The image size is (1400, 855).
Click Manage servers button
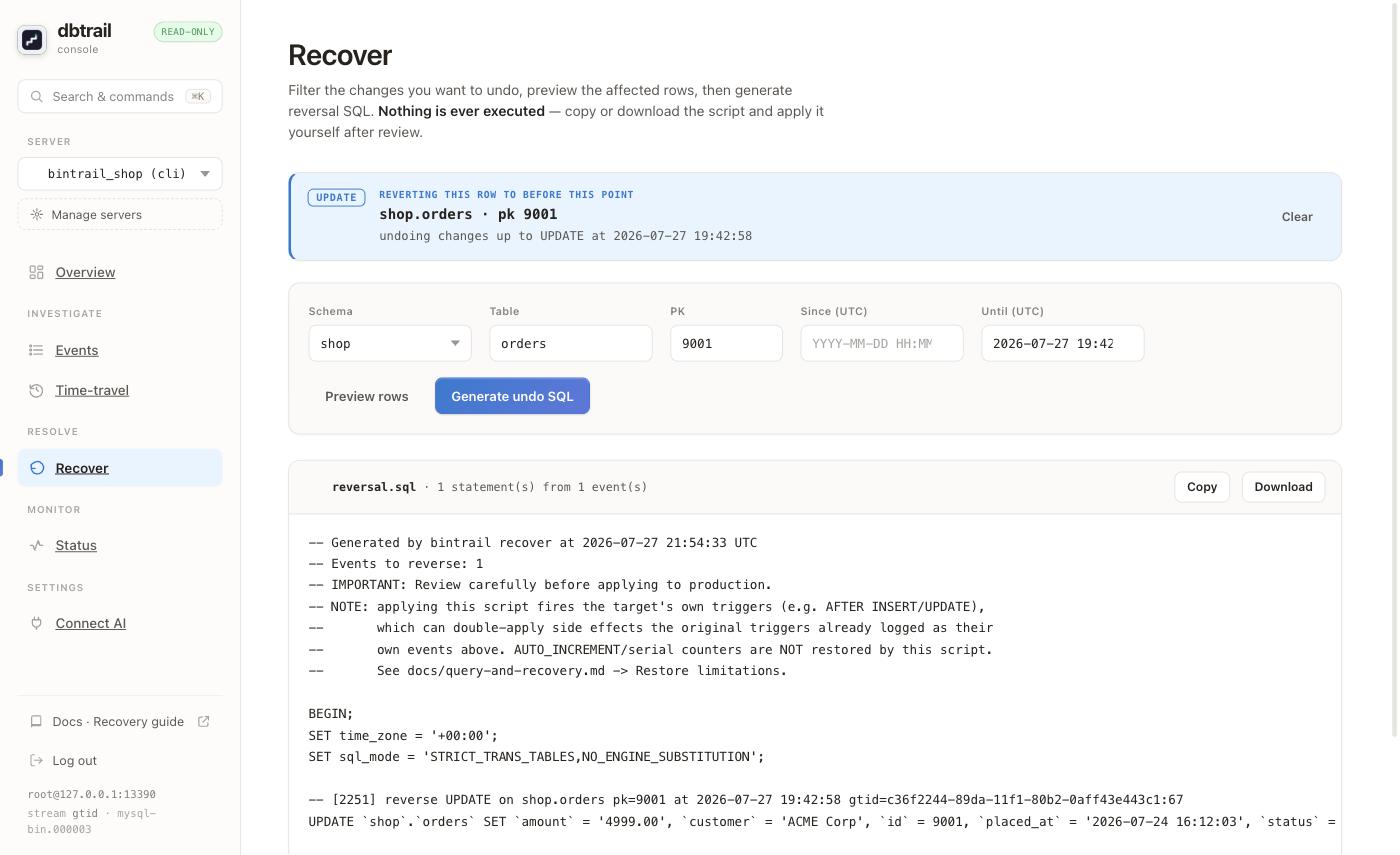click(120, 215)
